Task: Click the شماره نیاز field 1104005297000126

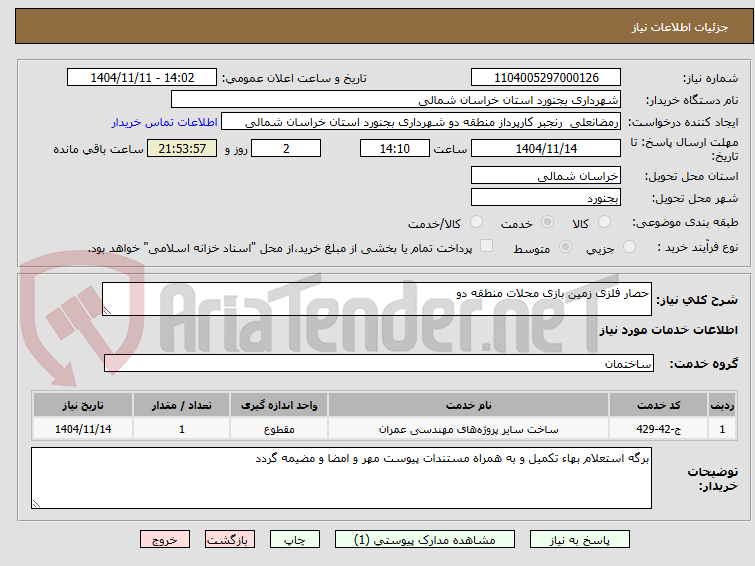Action: pos(546,77)
